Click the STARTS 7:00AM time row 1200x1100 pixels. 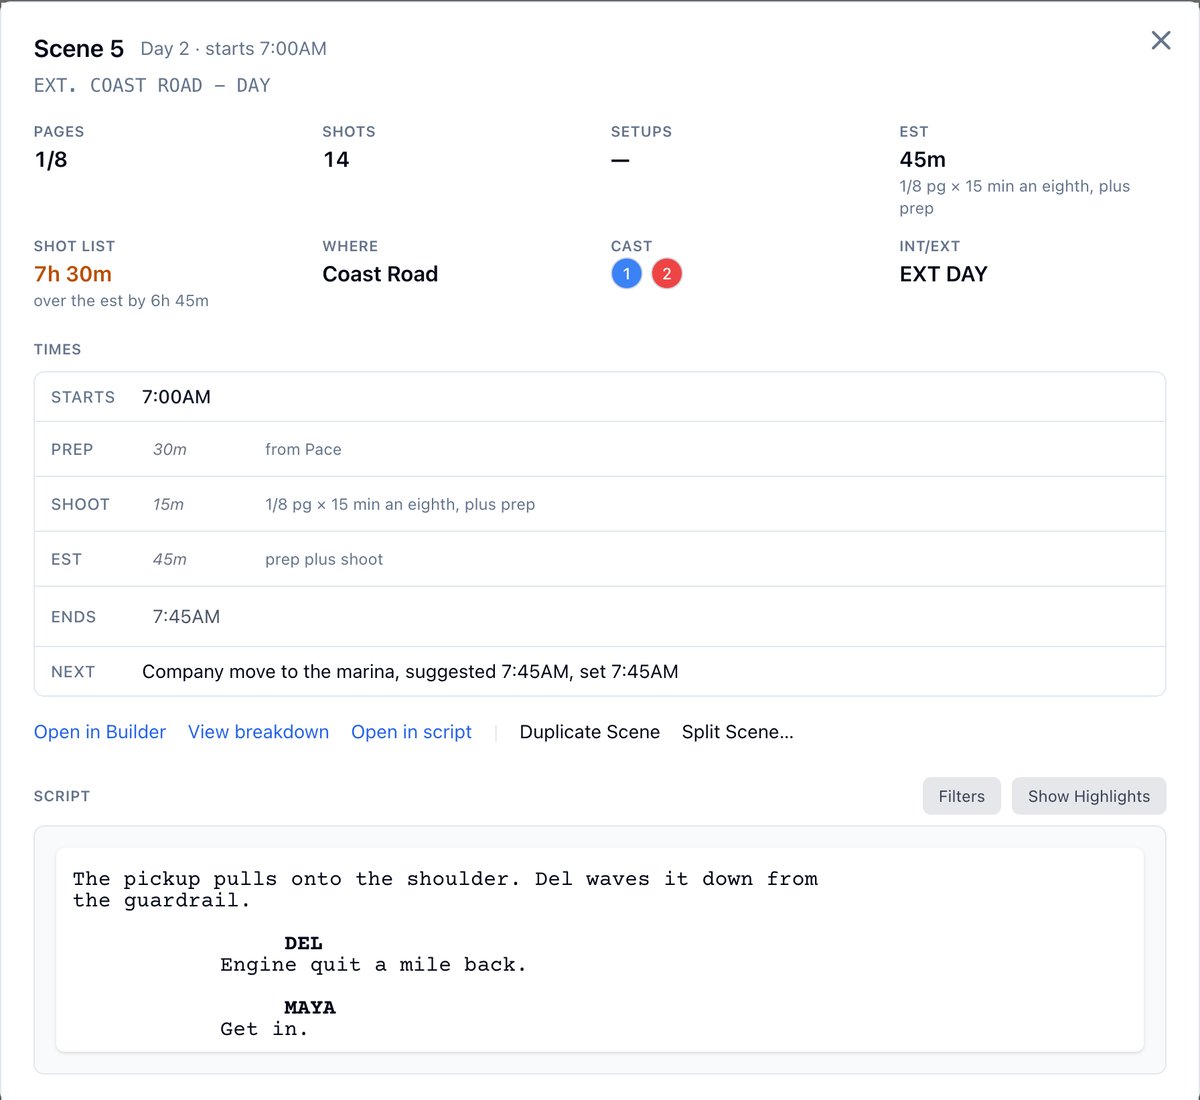tap(600, 397)
